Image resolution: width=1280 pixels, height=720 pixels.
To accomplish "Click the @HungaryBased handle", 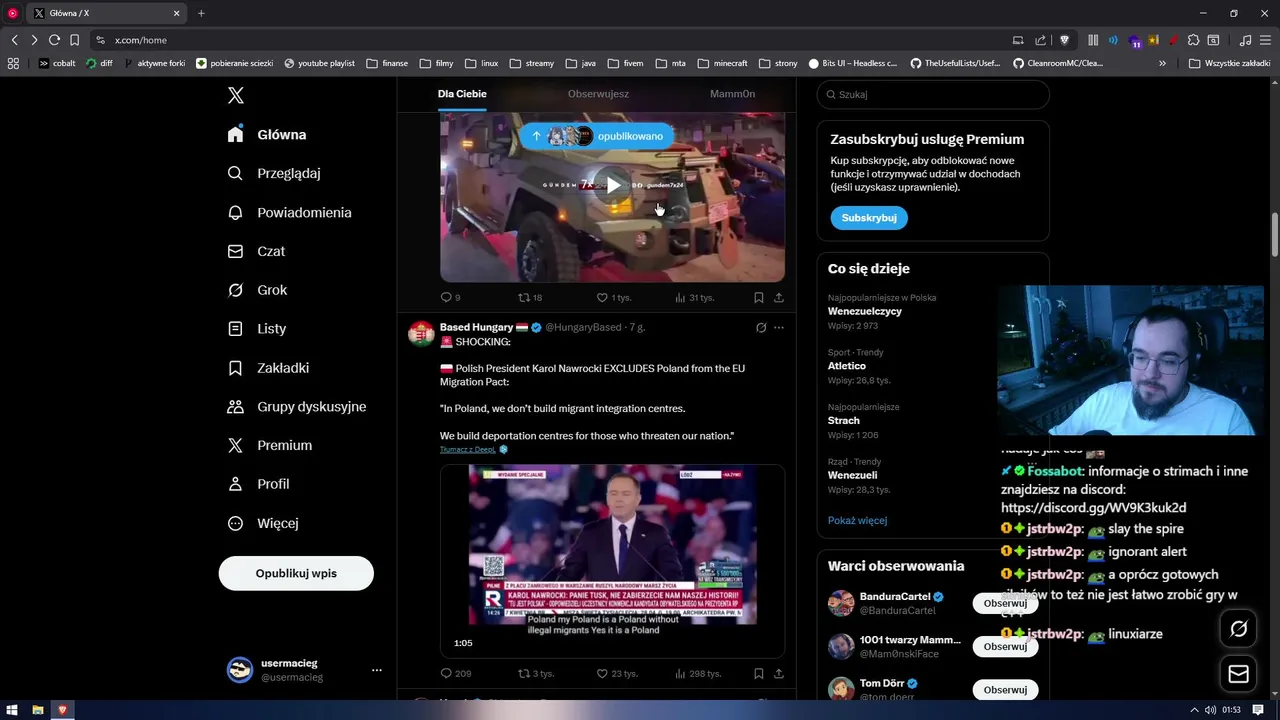I will point(582,327).
